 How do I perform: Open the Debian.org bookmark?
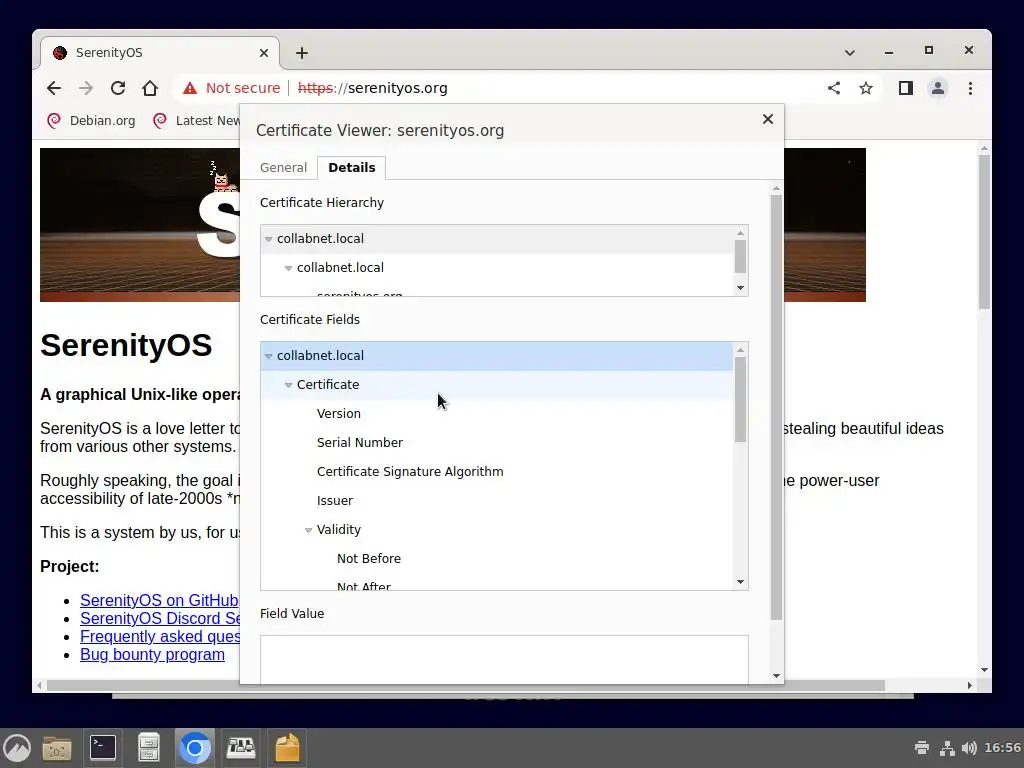(91, 121)
